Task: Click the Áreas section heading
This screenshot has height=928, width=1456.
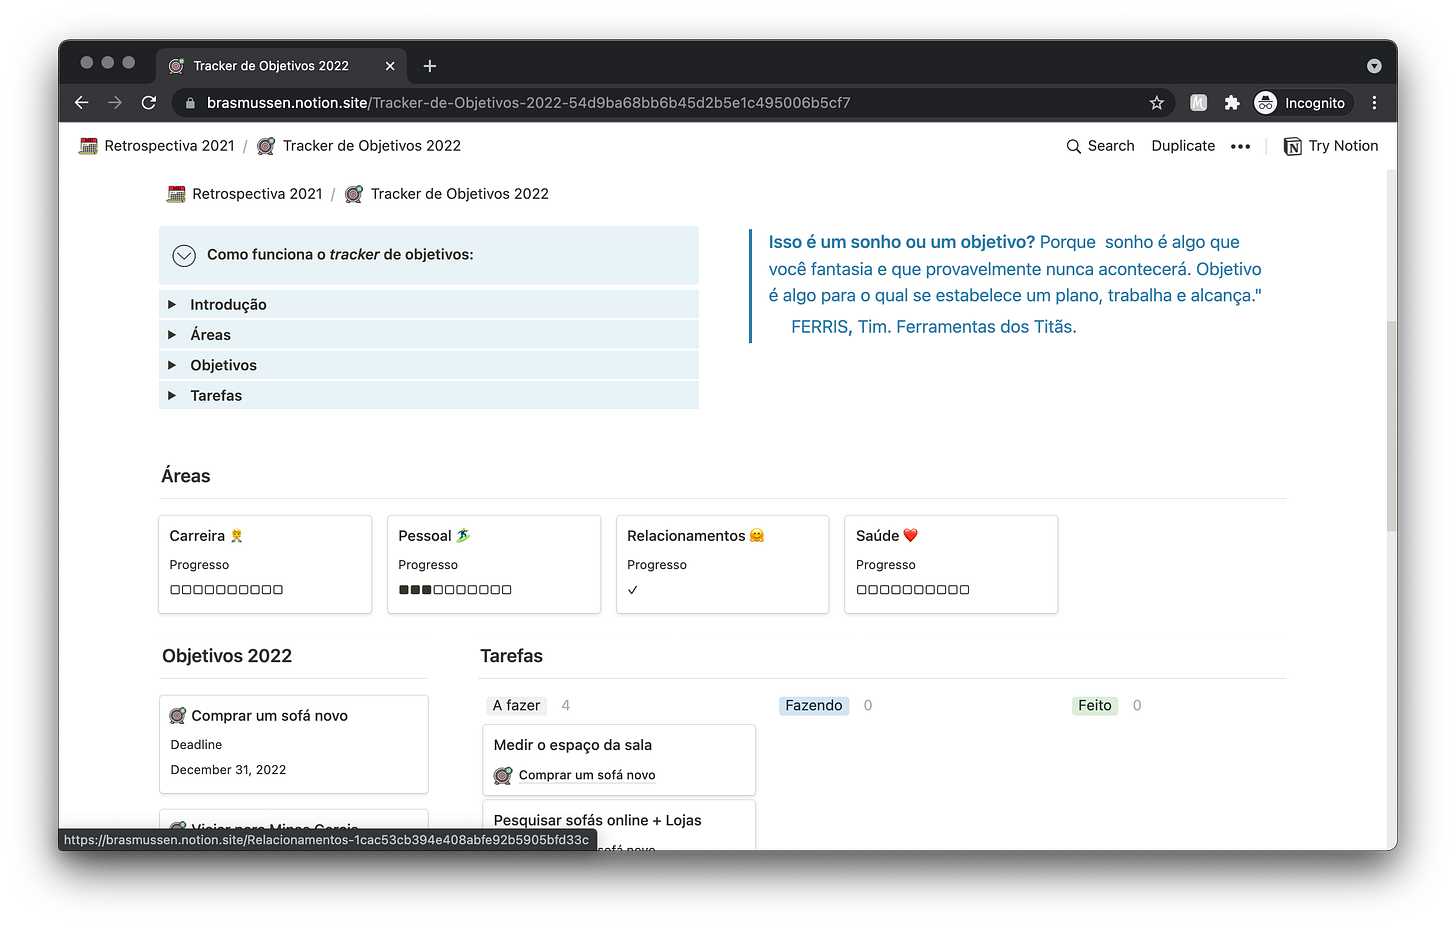Action: click(186, 476)
